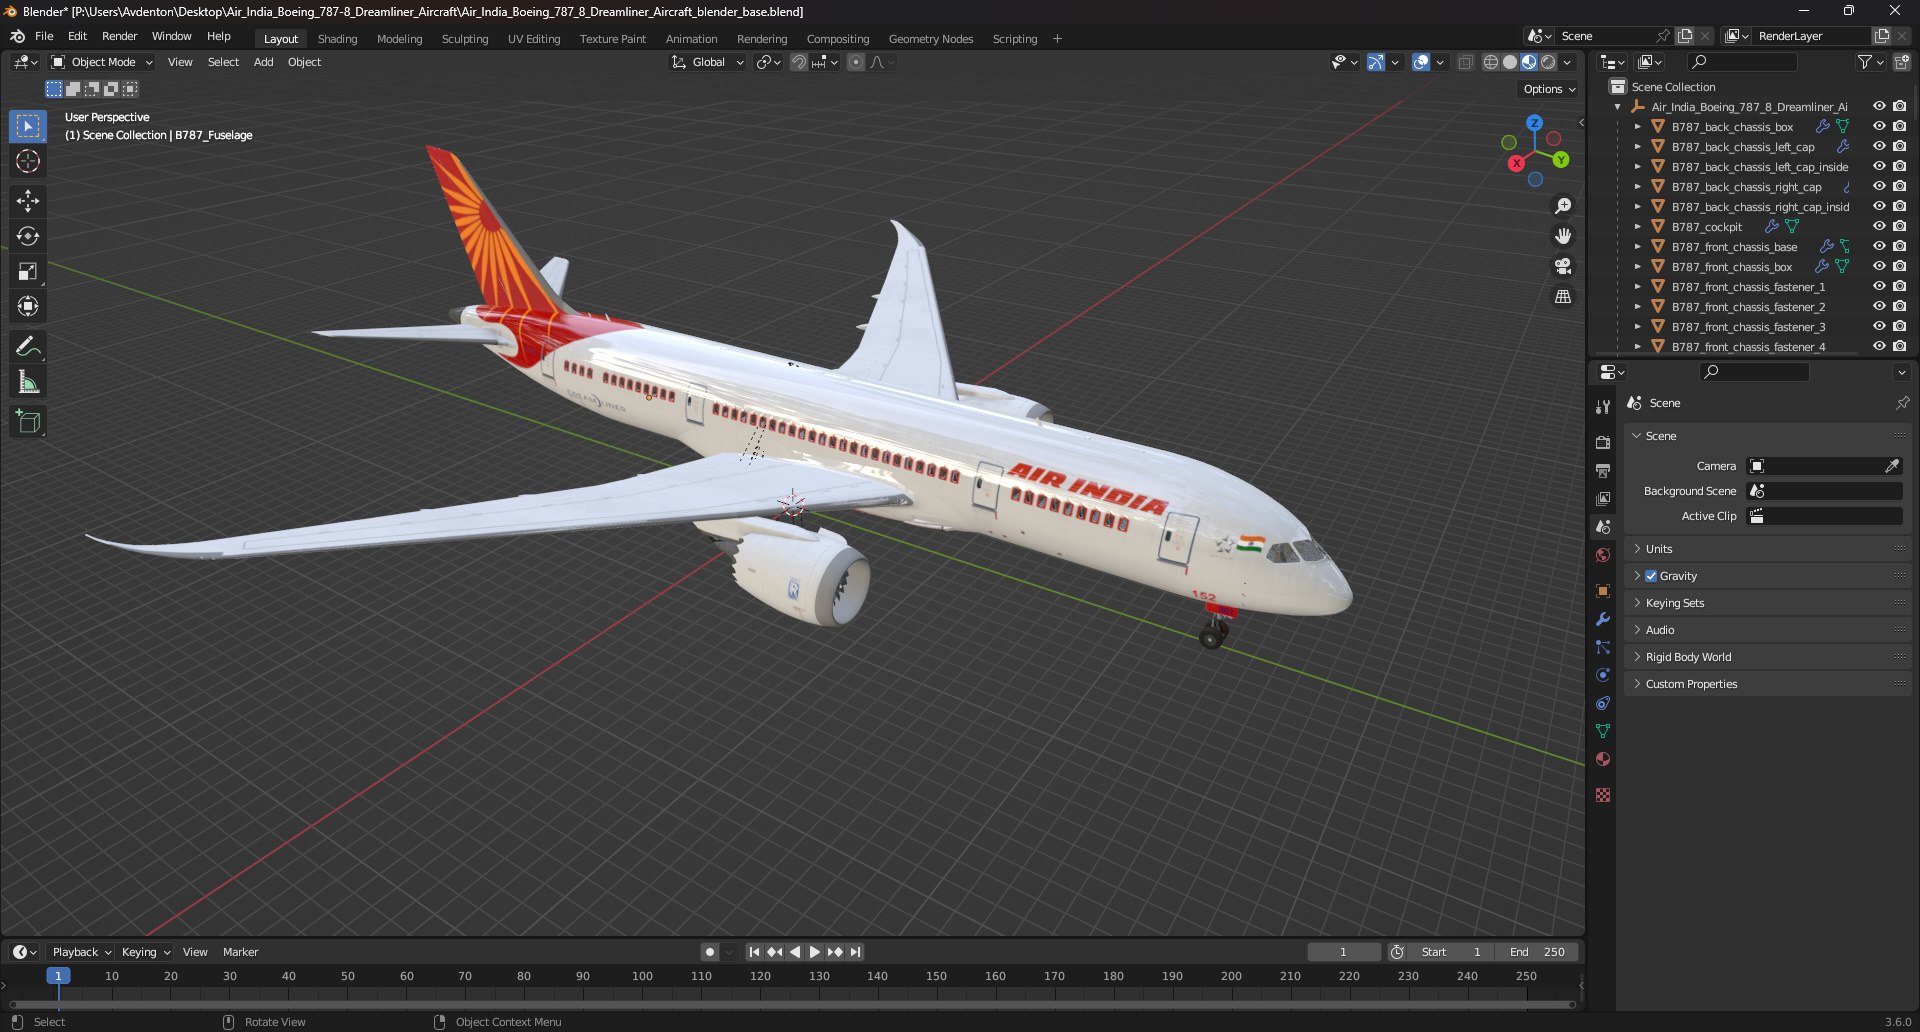Screen dimensions: 1920x1032
Task: Open viewport Options dropdown
Action: point(1549,89)
